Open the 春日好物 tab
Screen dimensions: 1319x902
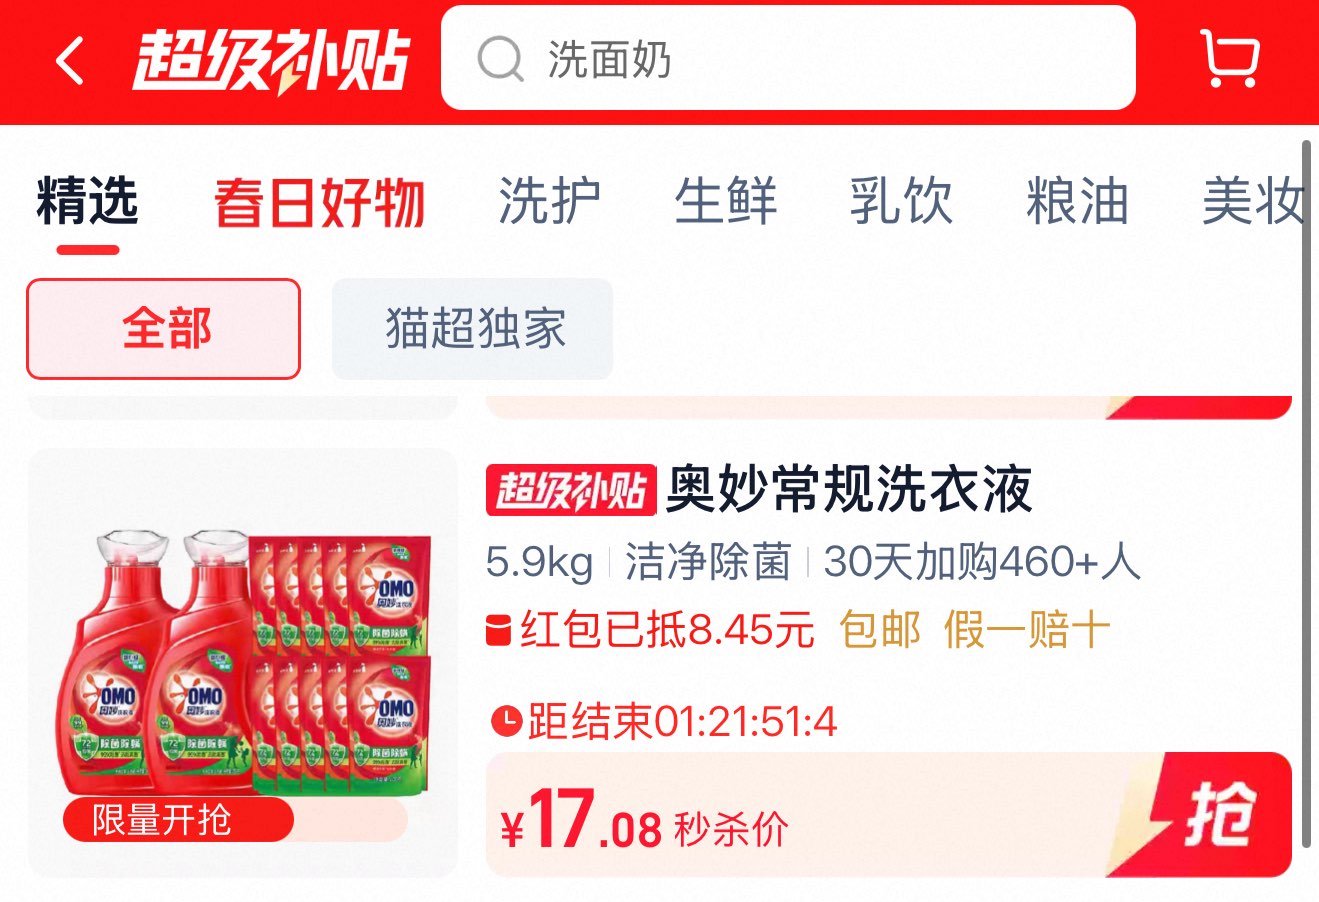[320, 202]
